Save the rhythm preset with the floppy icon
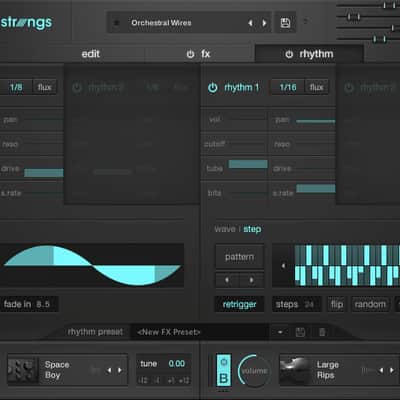 [x=300, y=332]
